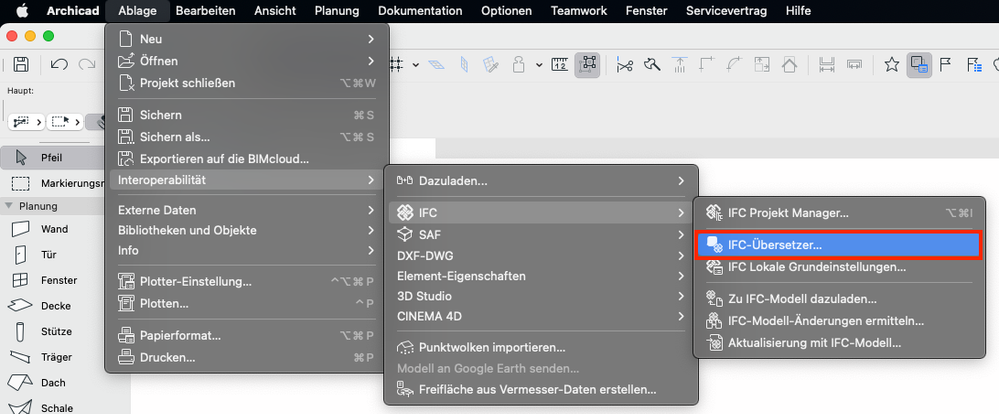
Task: Select the Wand wall tool
Action: [54, 229]
